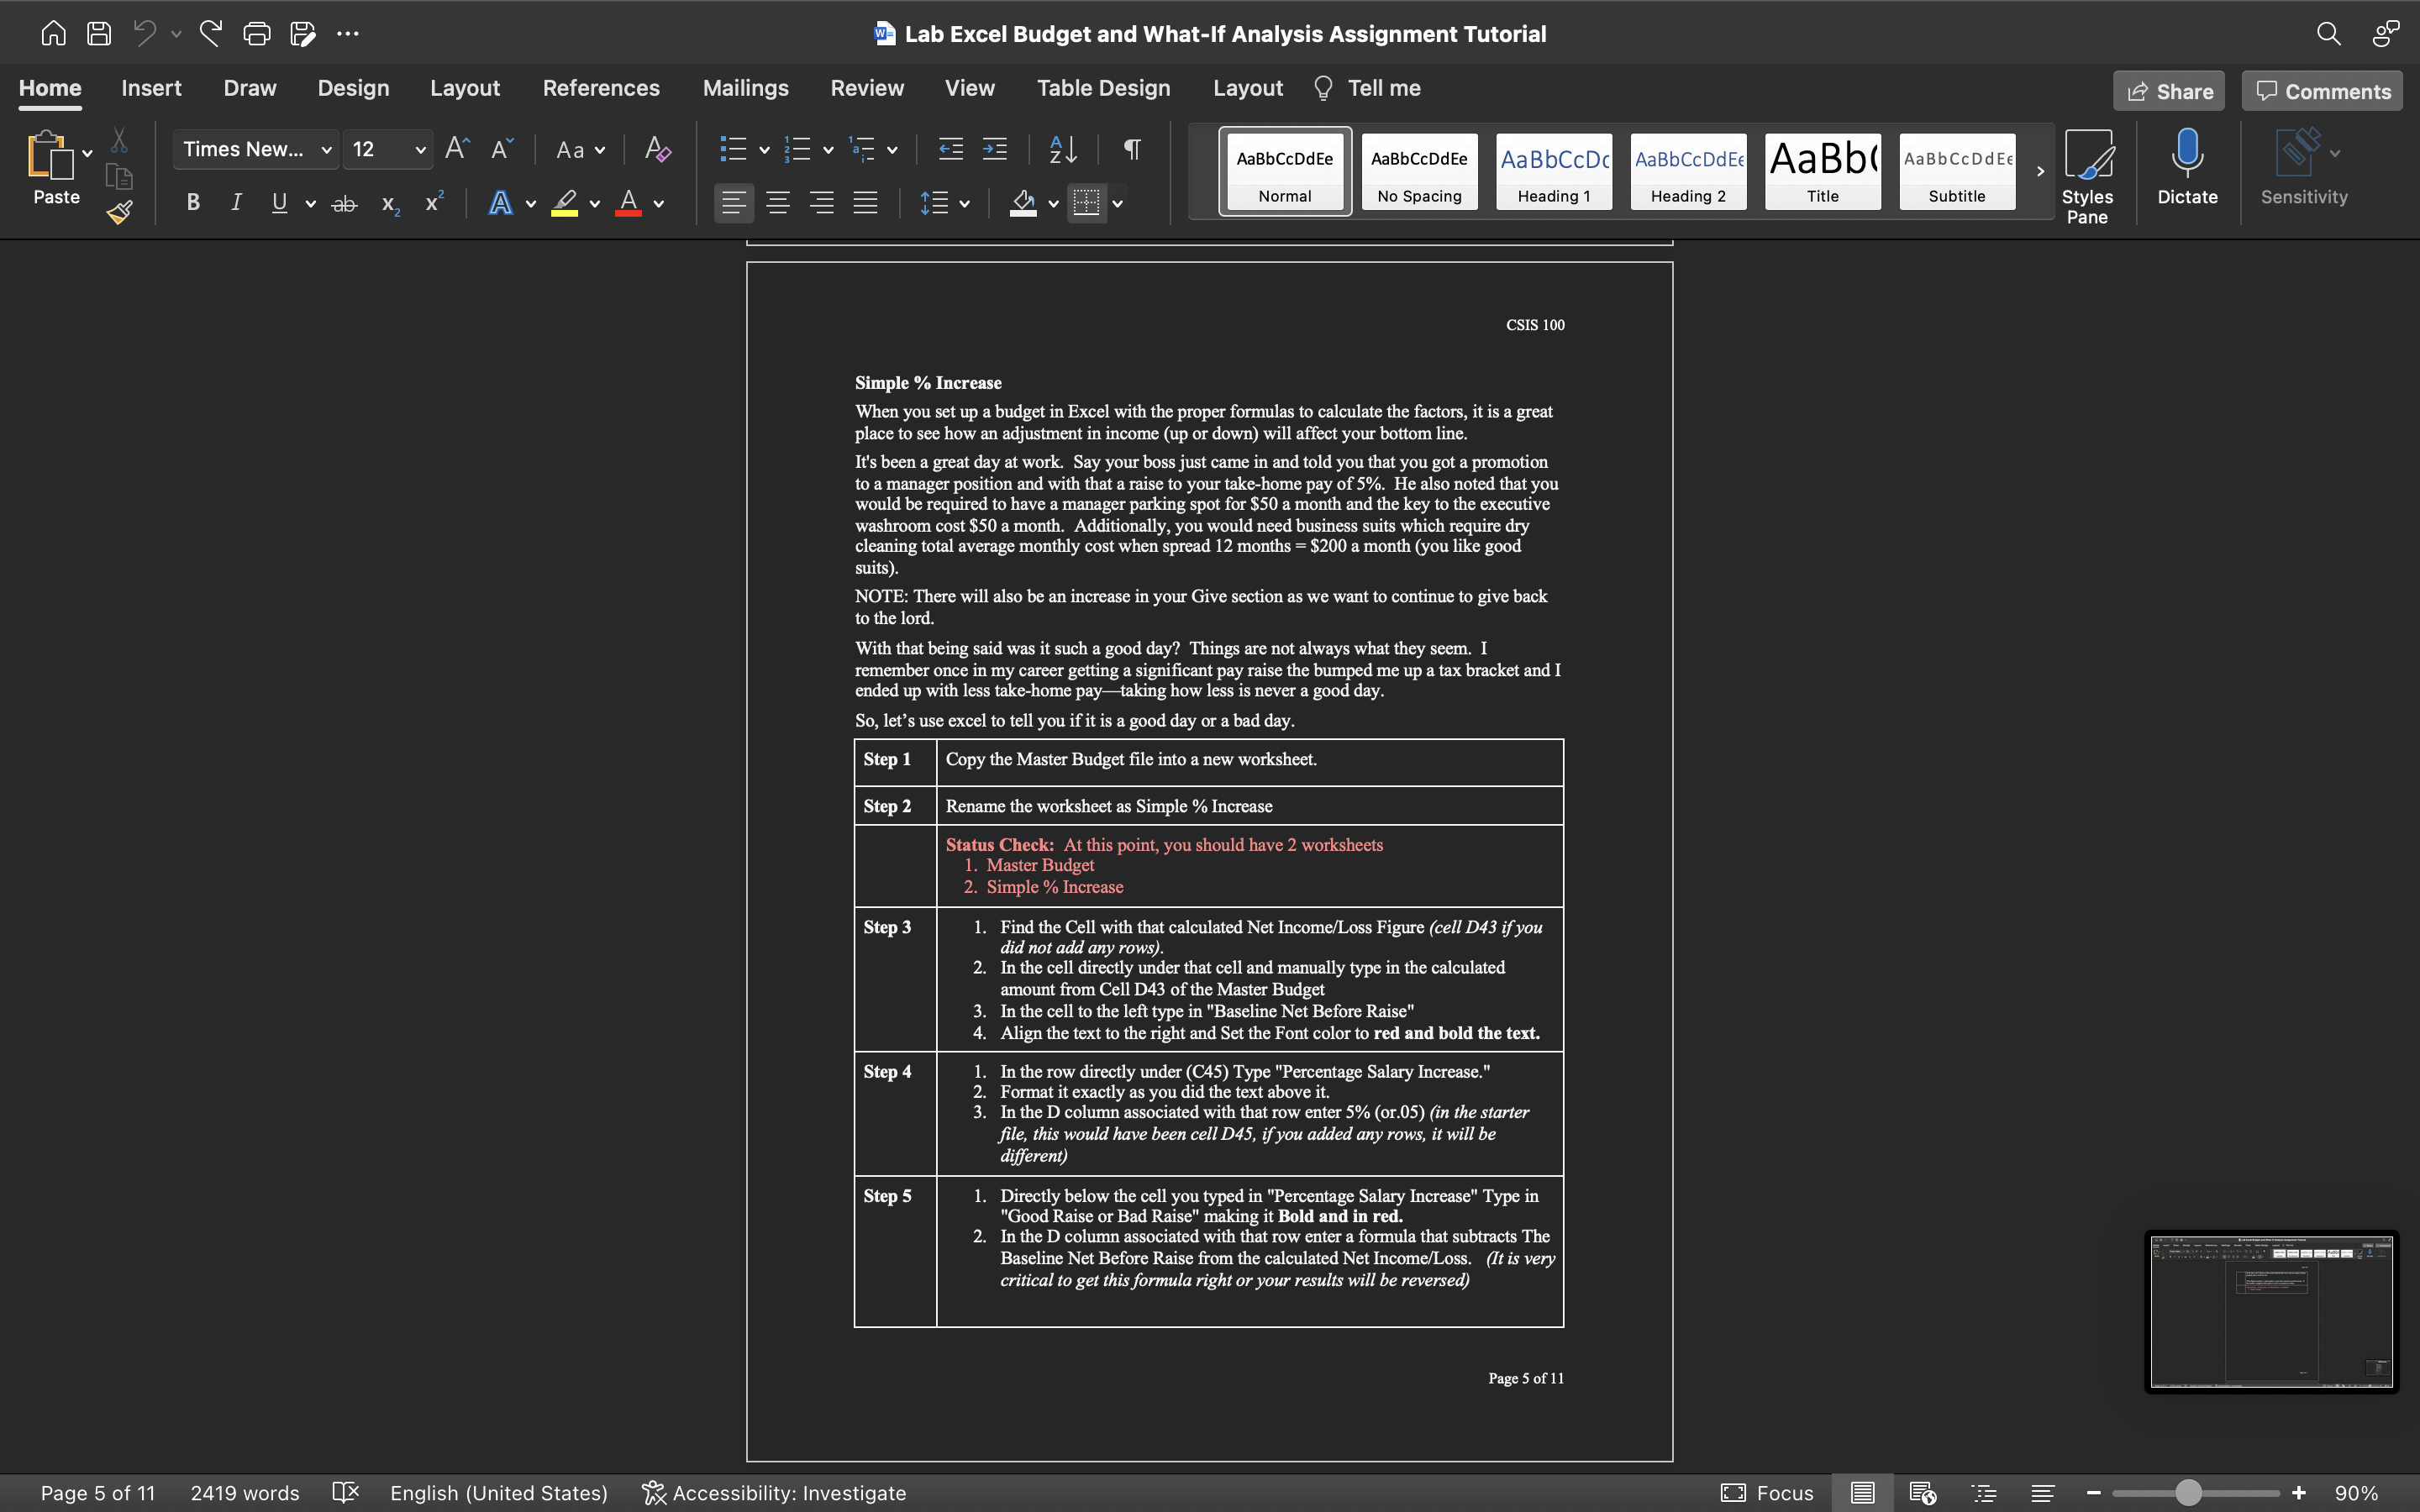The width and height of the screenshot is (2420, 1512).
Task: Select the Format Painter tool
Action: pyautogui.click(x=119, y=211)
